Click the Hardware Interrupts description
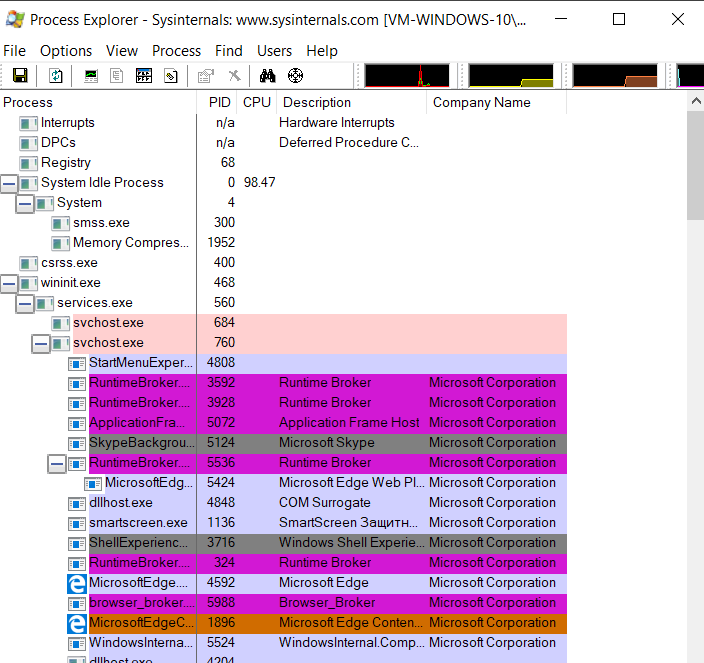 tap(337, 123)
